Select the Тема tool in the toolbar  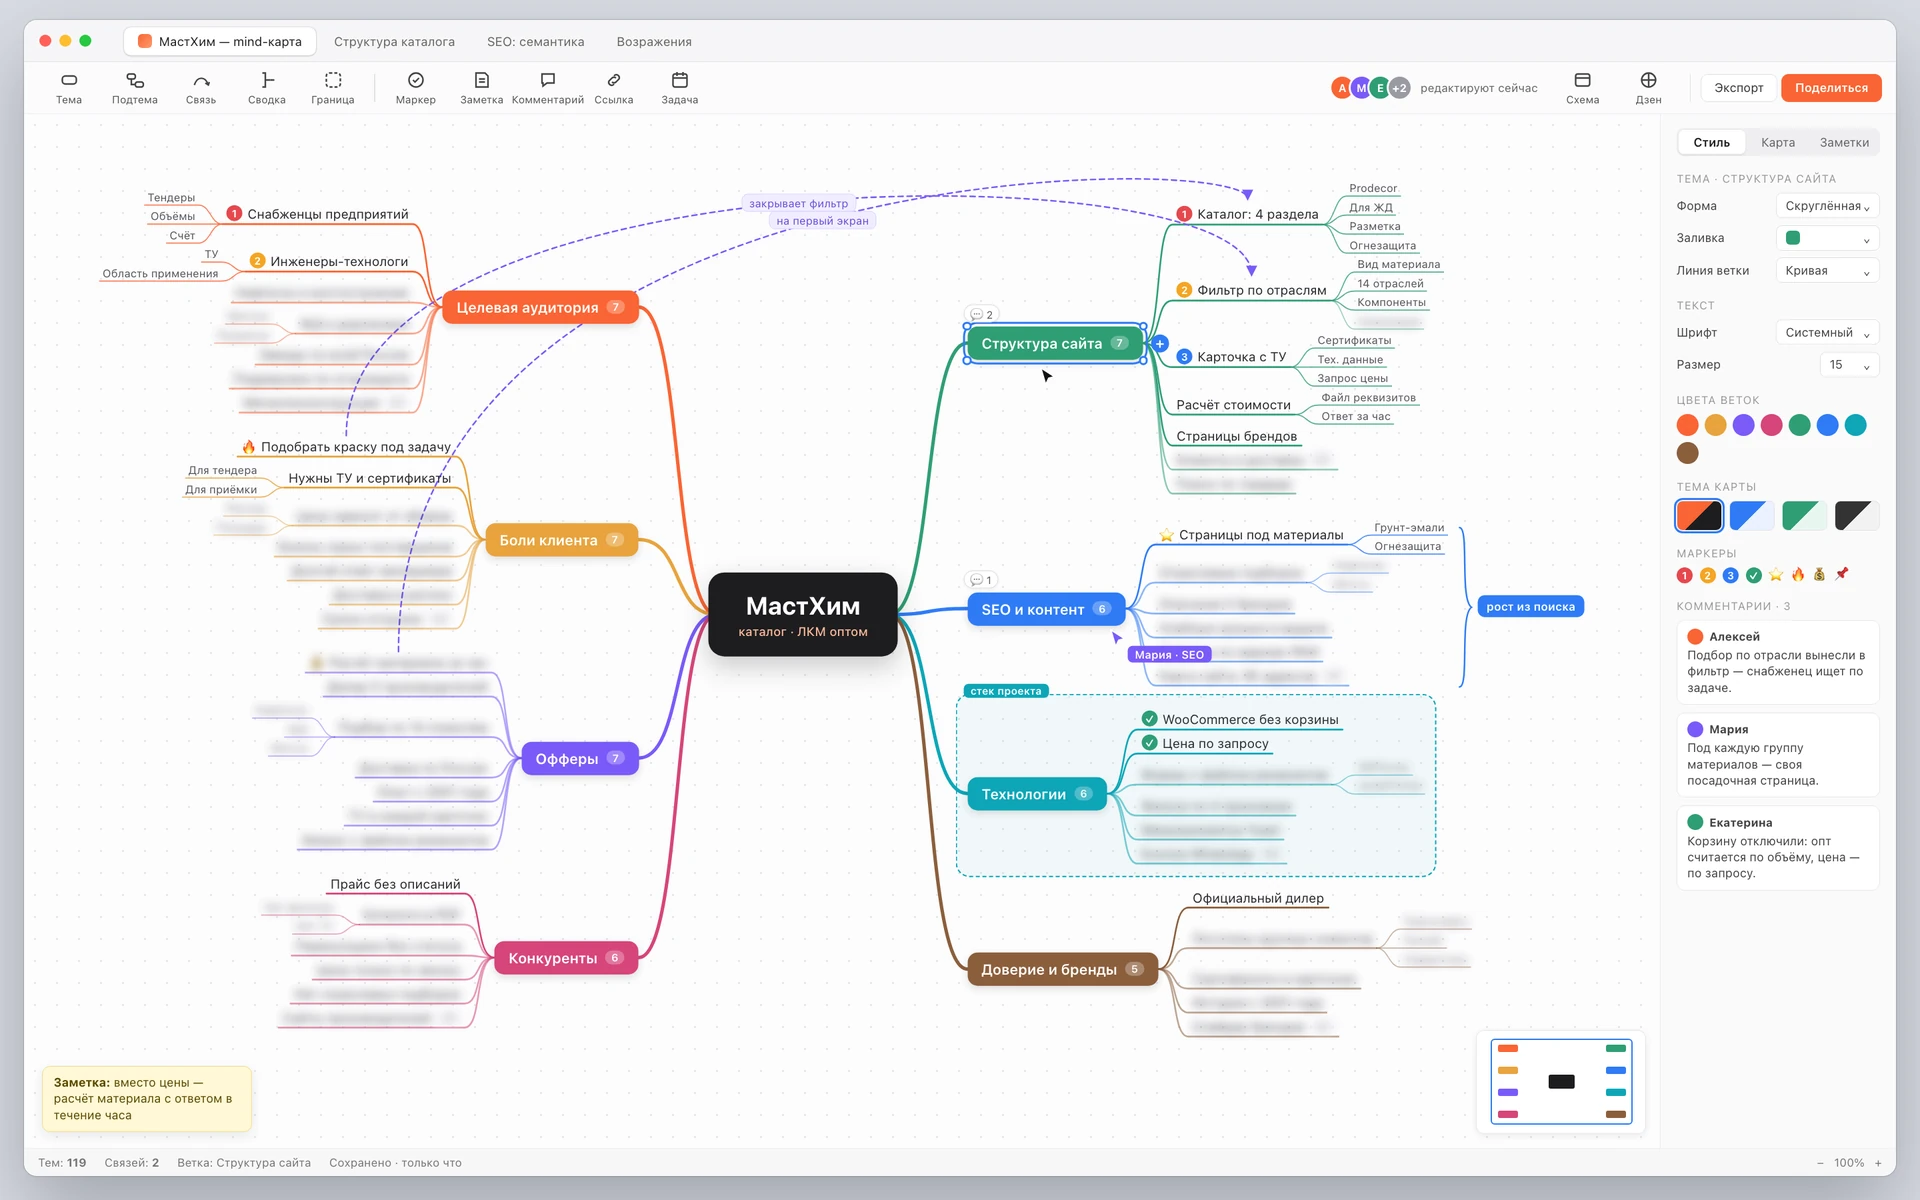[69, 88]
